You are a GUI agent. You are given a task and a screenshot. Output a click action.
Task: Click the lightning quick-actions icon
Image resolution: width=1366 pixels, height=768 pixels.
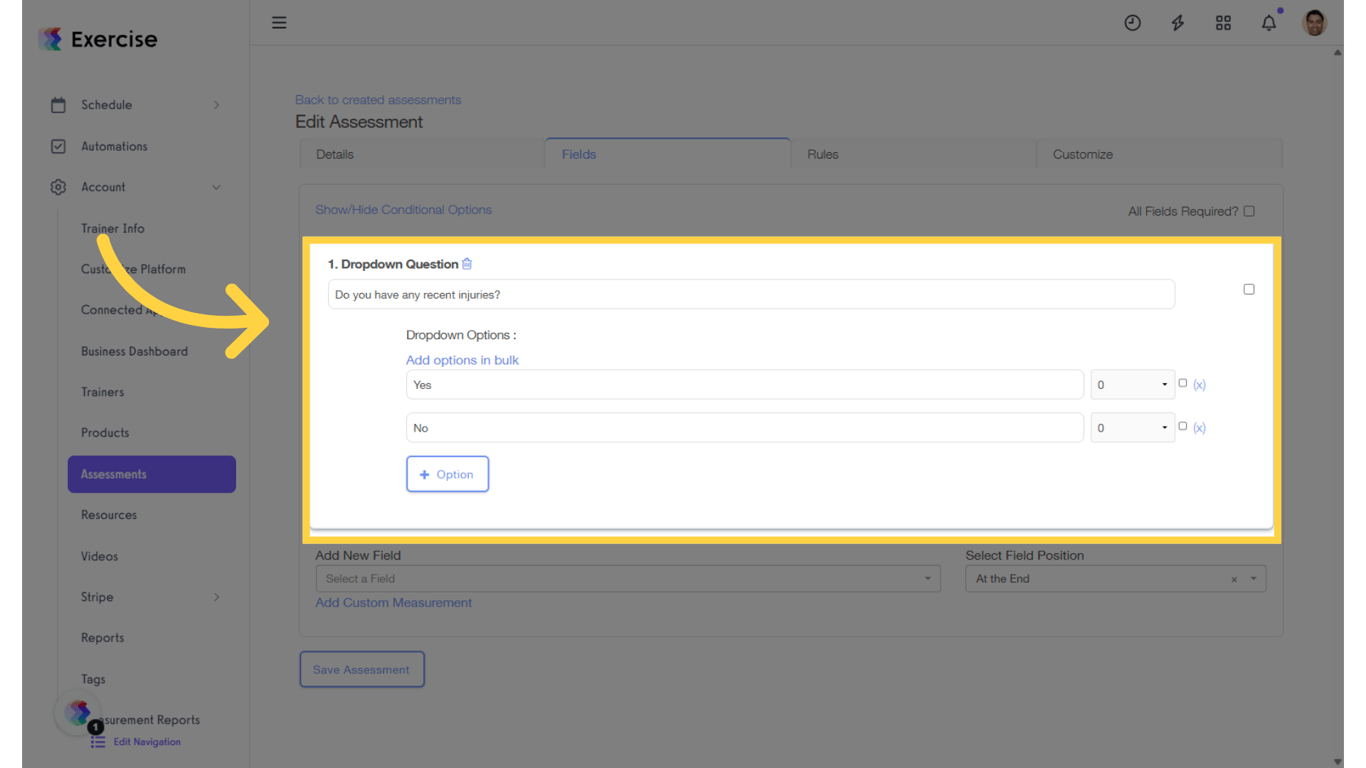[x=1177, y=22]
